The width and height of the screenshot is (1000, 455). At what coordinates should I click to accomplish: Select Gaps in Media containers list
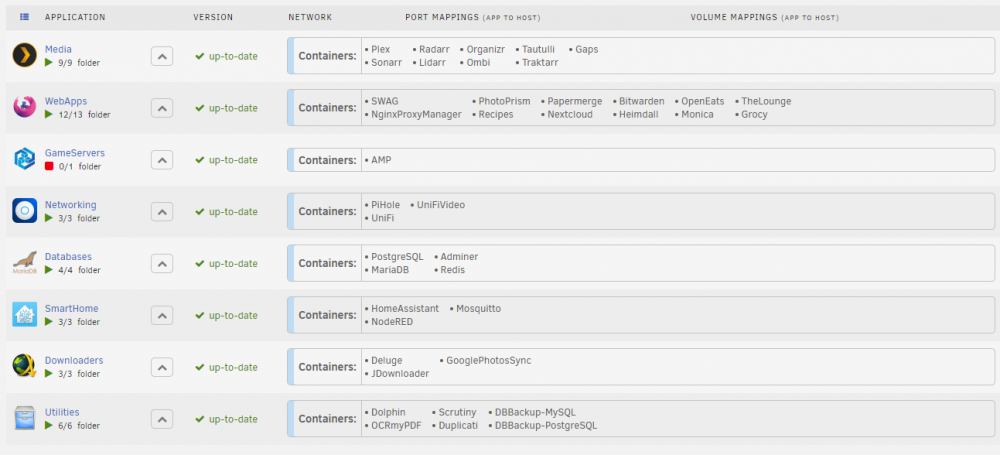pos(587,49)
